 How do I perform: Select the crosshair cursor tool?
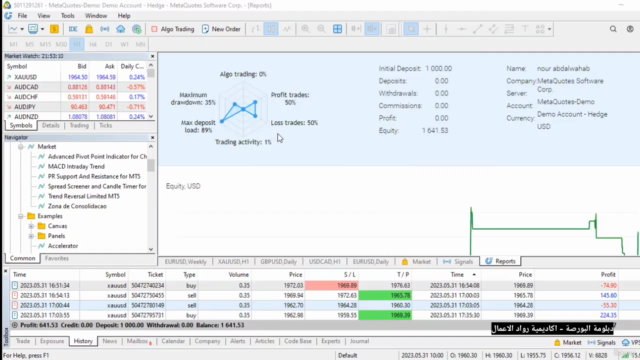tap(427, 29)
